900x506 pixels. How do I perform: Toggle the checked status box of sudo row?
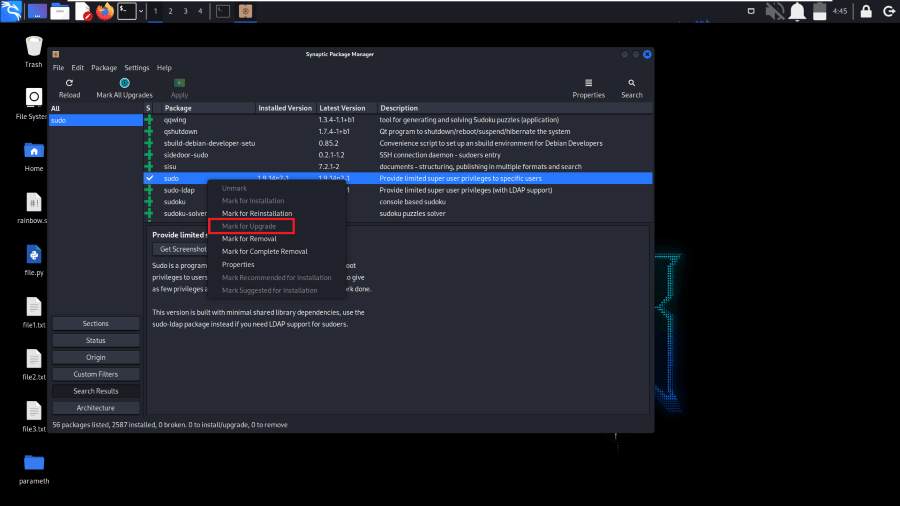(149, 178)
